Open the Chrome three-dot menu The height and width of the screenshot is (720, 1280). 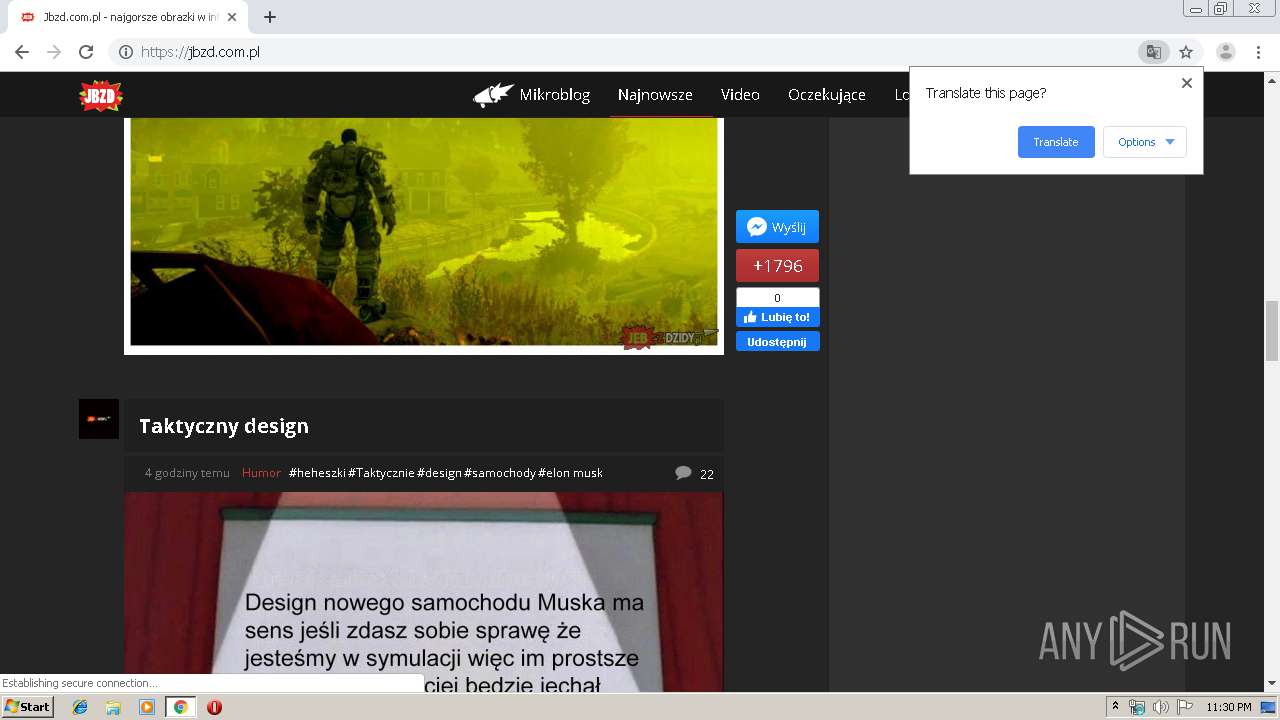1258,52
